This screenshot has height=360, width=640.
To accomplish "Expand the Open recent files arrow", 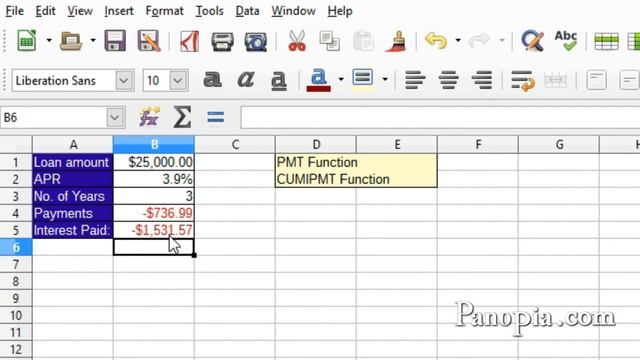I will pyautogui.click(x=93, y=40).
